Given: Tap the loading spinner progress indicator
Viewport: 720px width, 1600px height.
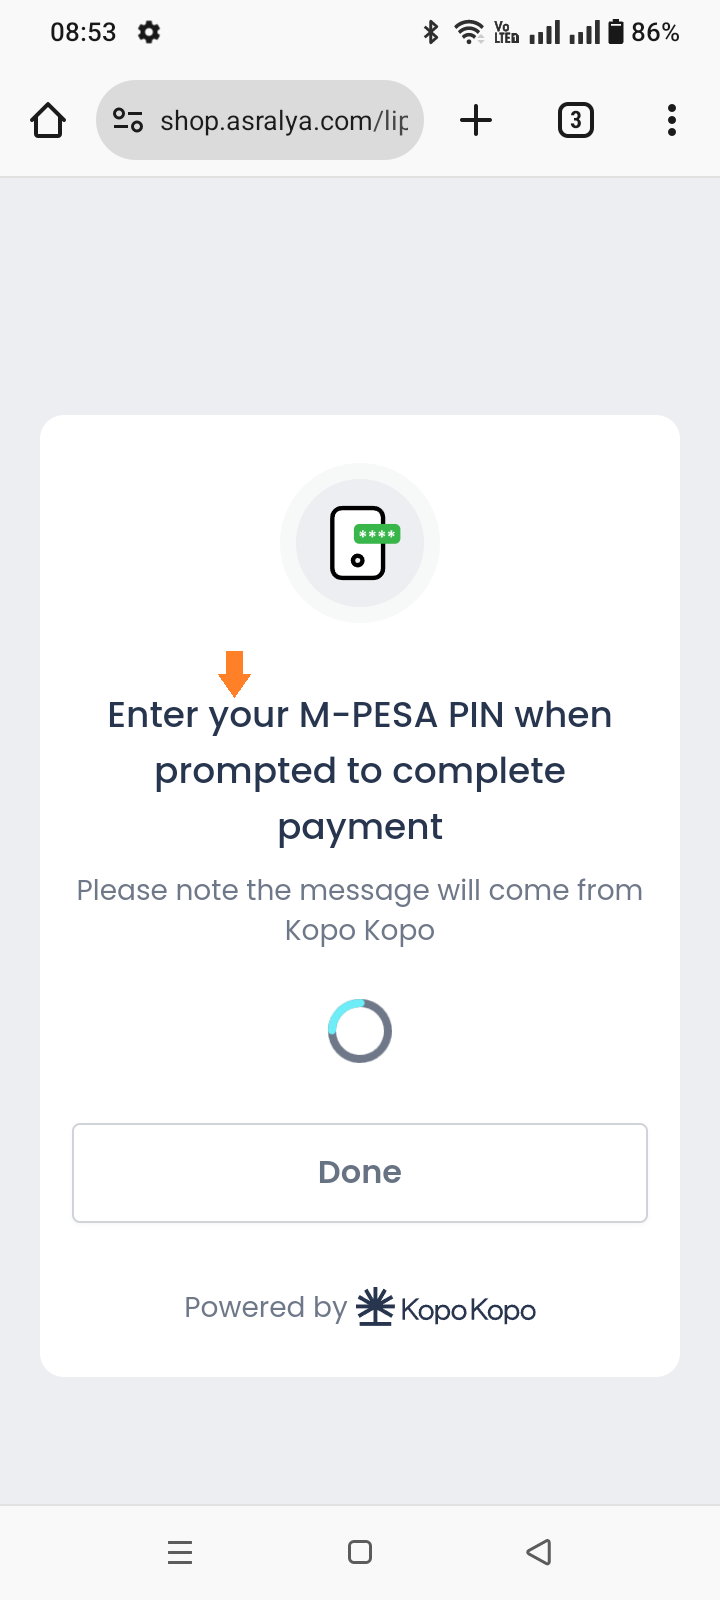Looking at the screenshot, I should pos(360,1029).
